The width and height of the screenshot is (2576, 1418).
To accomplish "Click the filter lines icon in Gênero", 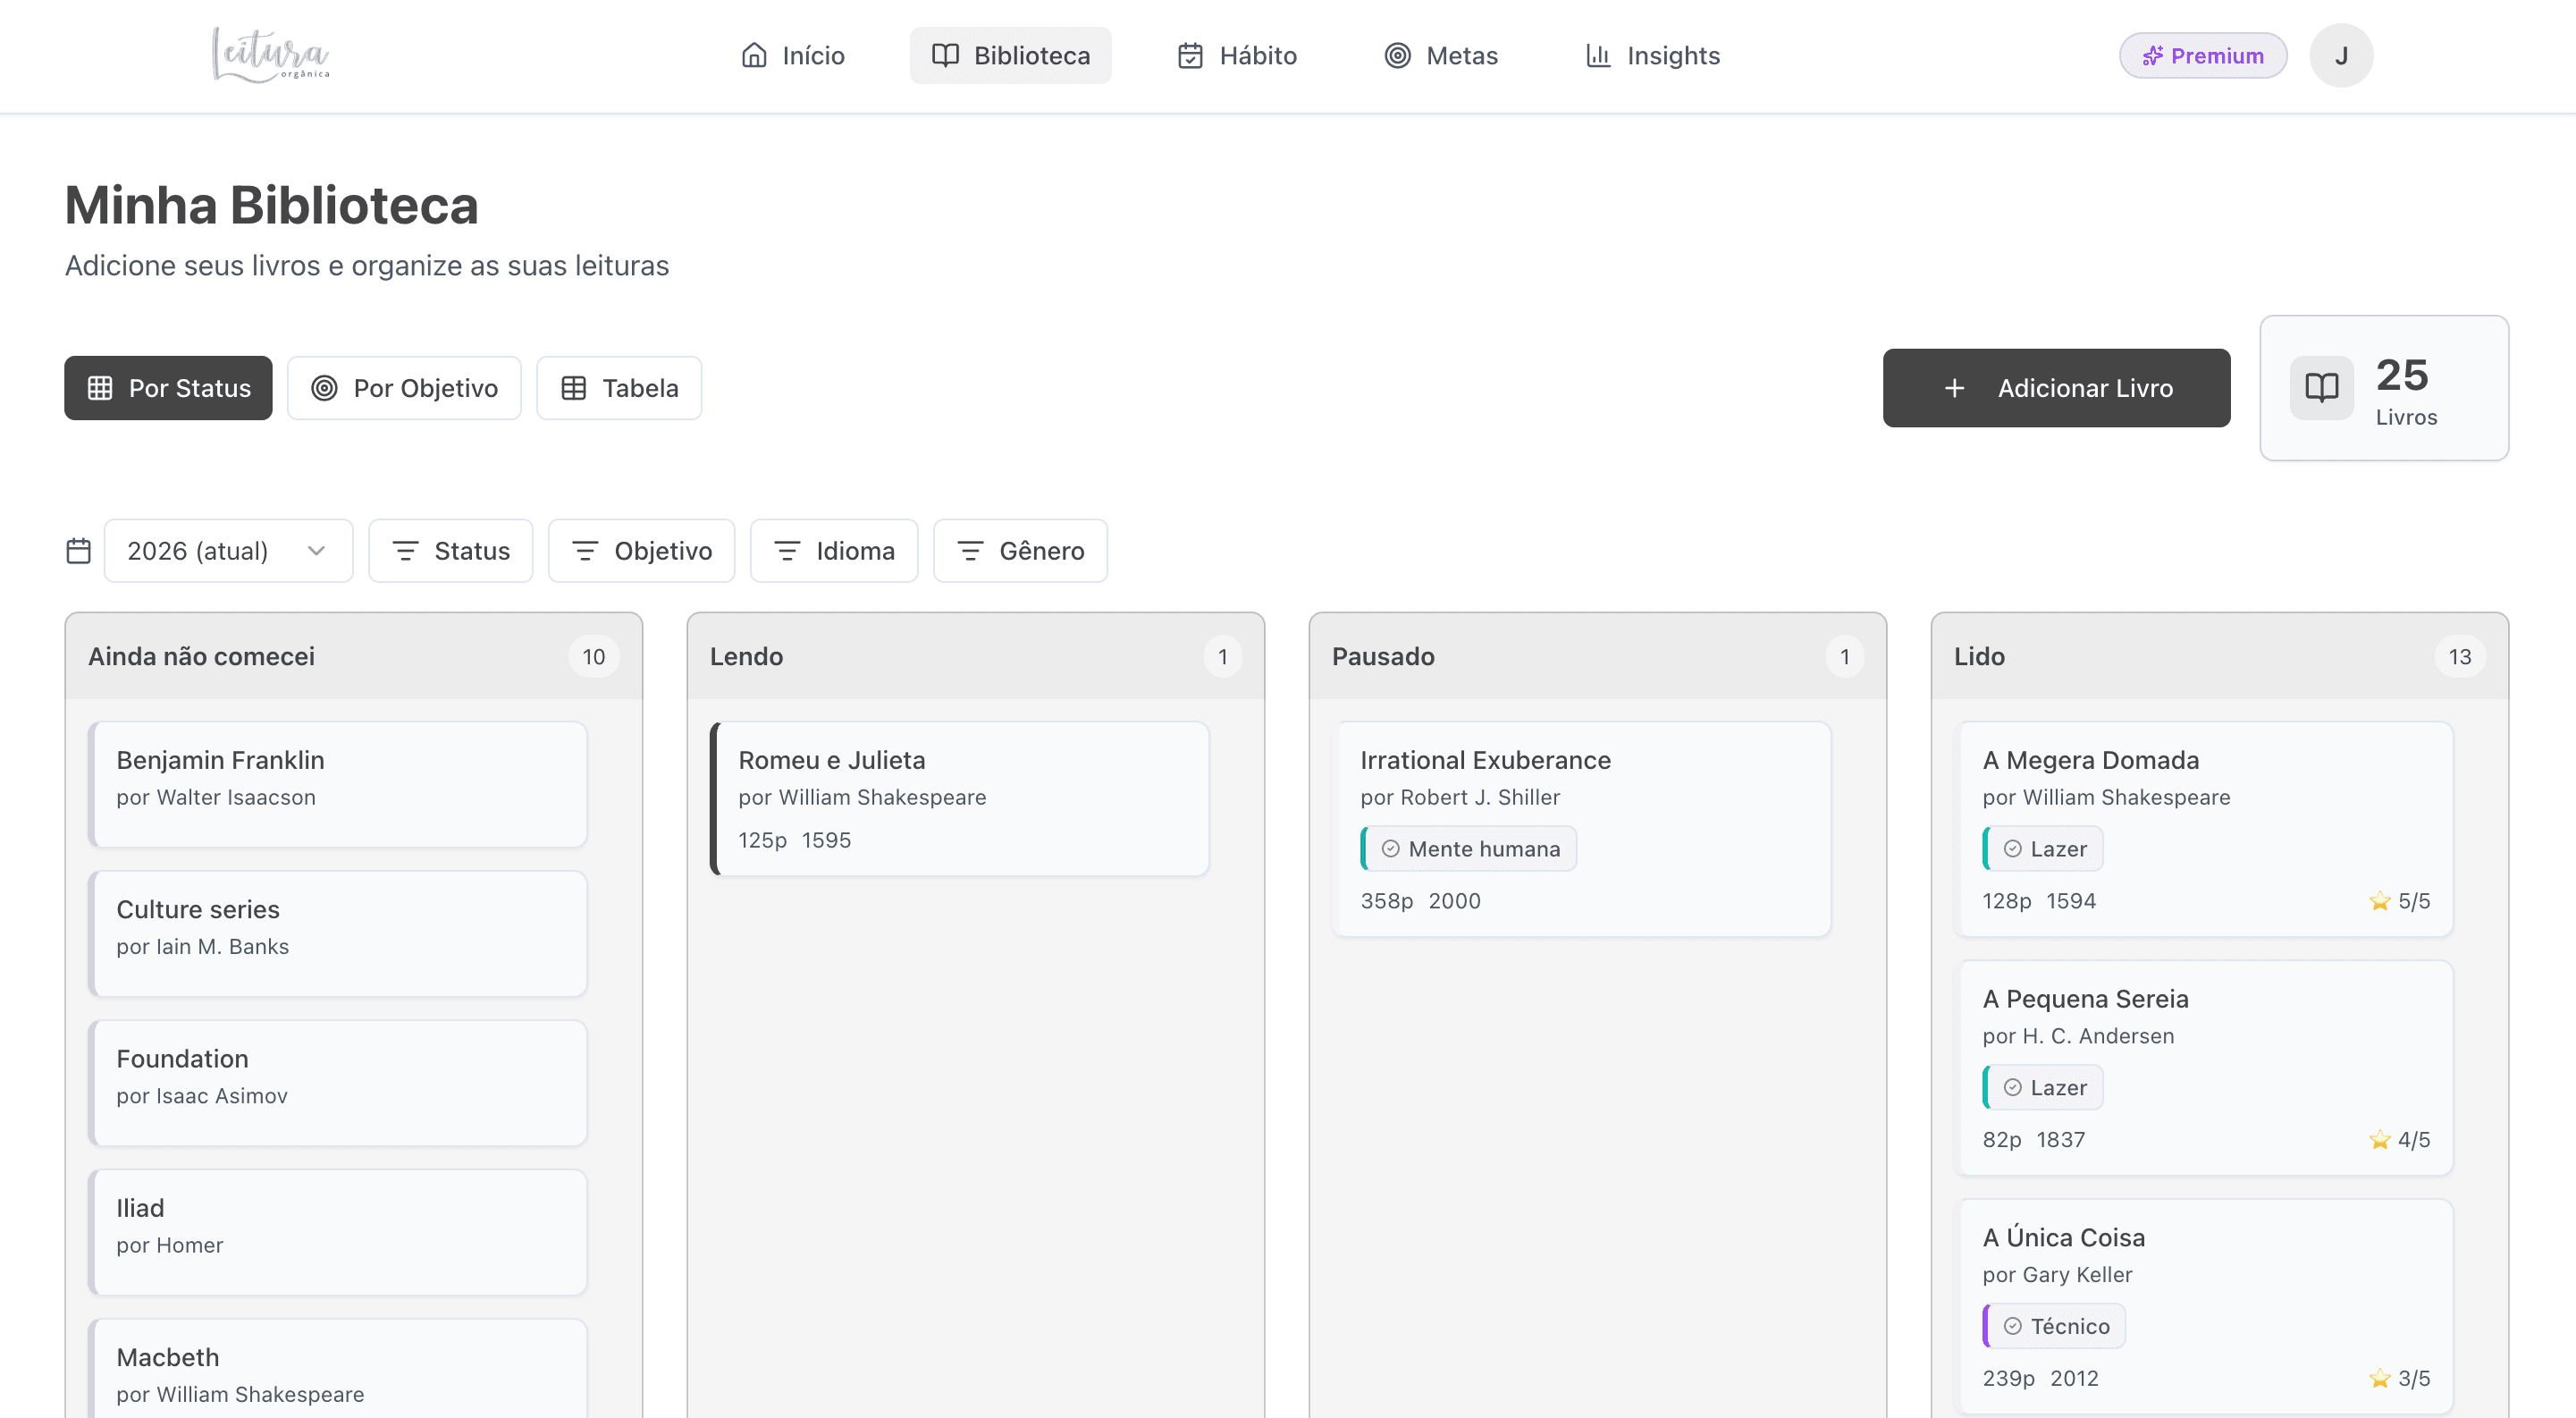I will coord(970,551).
